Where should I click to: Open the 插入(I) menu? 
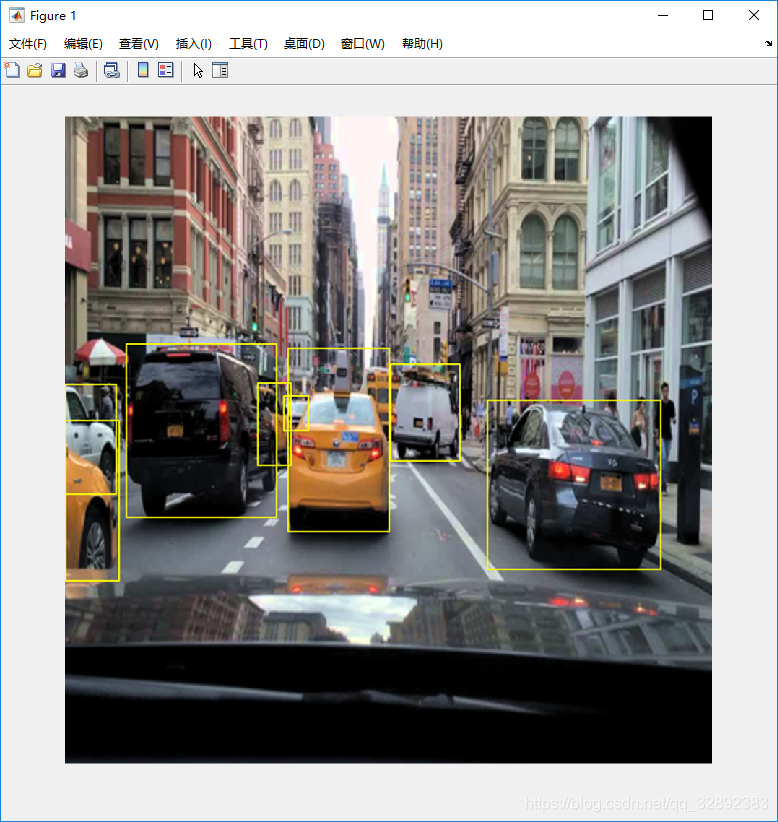tap(193, 44)
